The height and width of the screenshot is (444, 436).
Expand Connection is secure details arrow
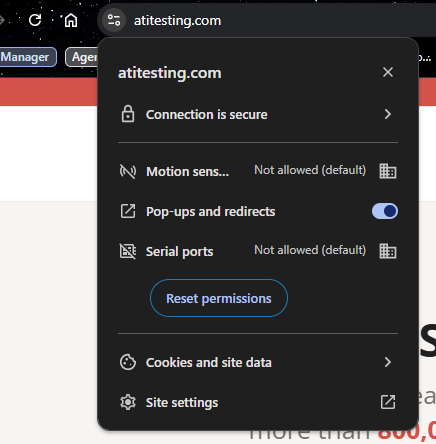pos(388,114)
